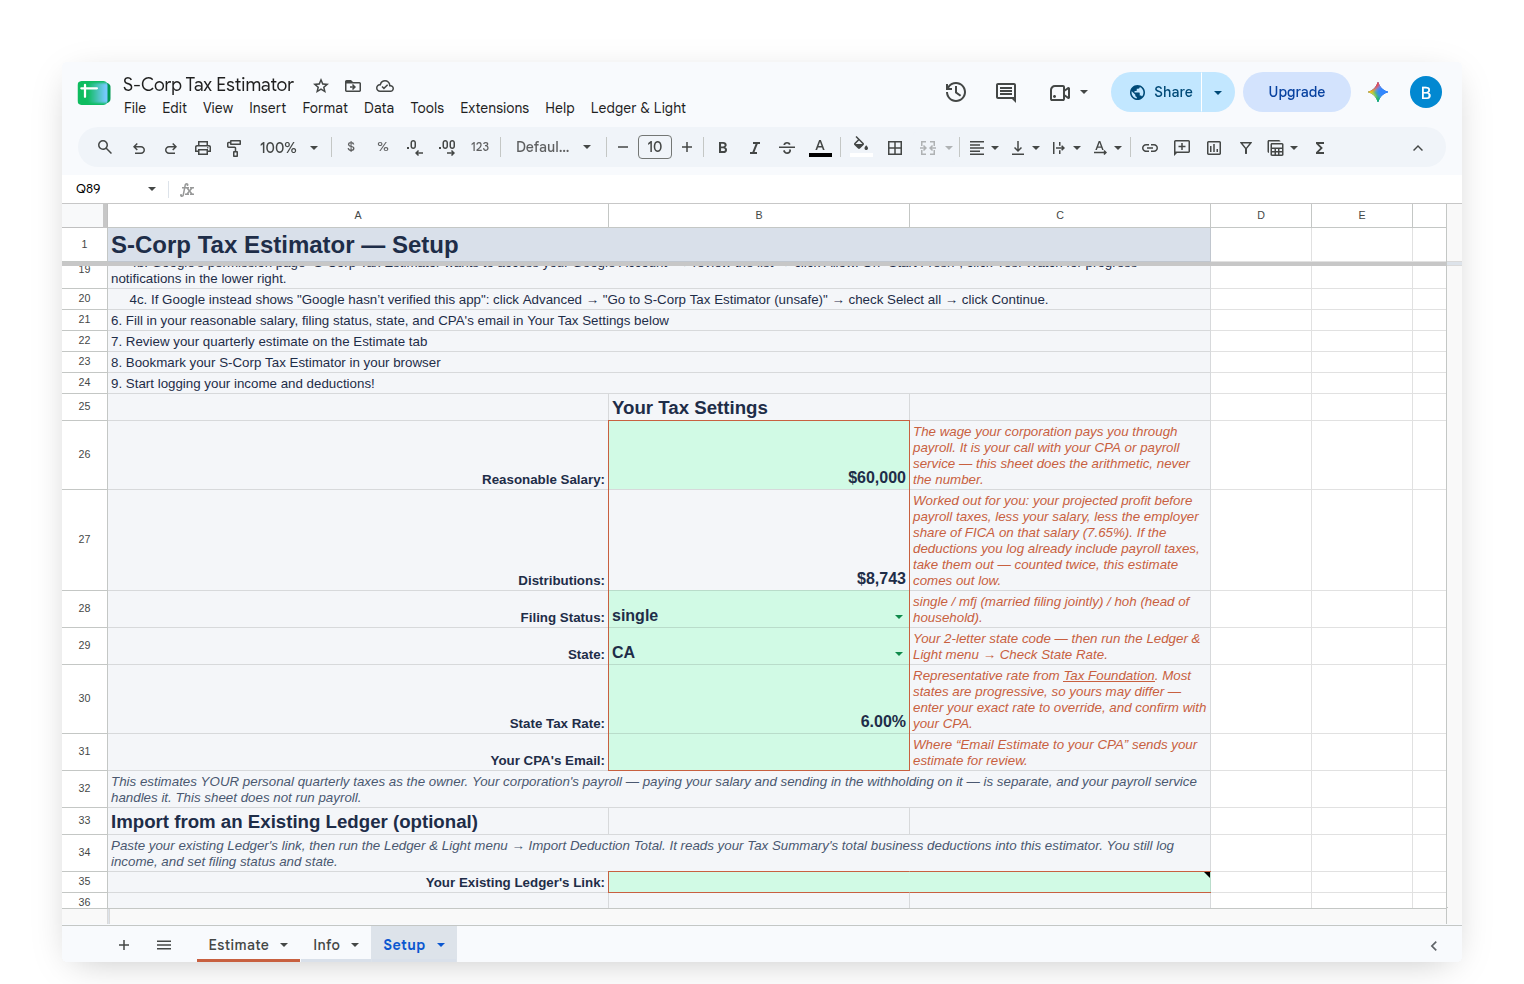Toggle bold formatting

(x=723, y=148)
